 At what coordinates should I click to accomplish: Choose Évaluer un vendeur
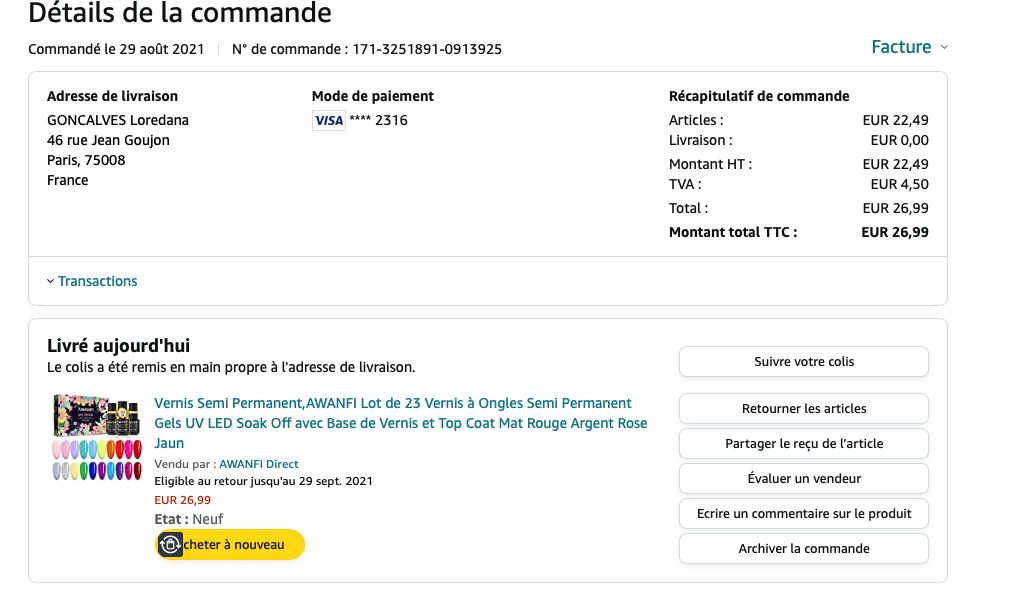pos(803,478)
